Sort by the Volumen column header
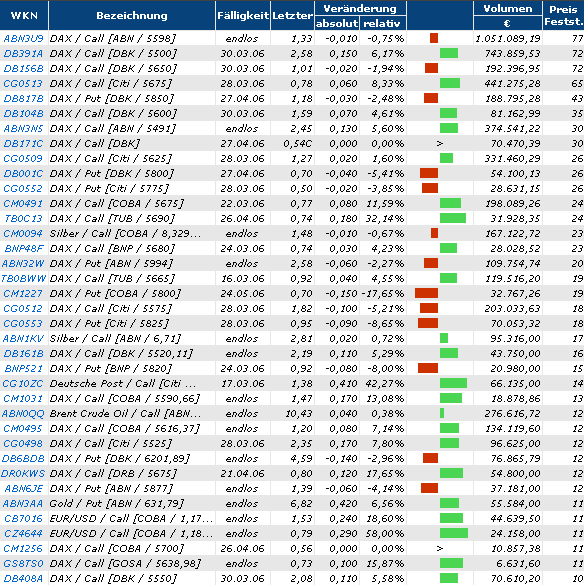584x585 pixels. tap(508, 9)
